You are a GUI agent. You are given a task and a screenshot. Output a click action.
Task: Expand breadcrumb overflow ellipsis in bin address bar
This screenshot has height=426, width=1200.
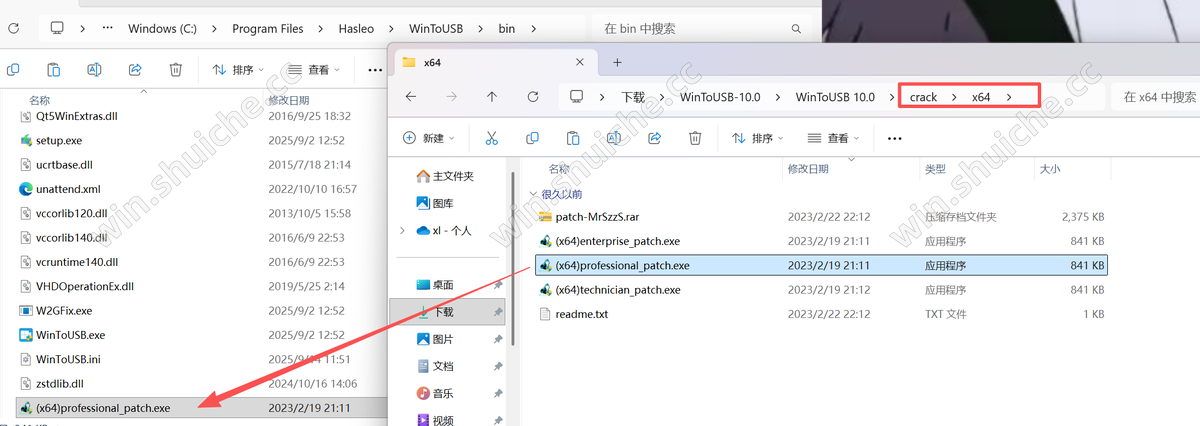(x=107, y=29)
